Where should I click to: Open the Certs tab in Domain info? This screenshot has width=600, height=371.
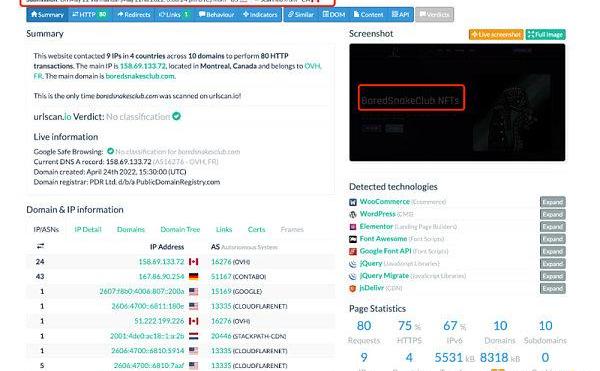click(256, 229)
